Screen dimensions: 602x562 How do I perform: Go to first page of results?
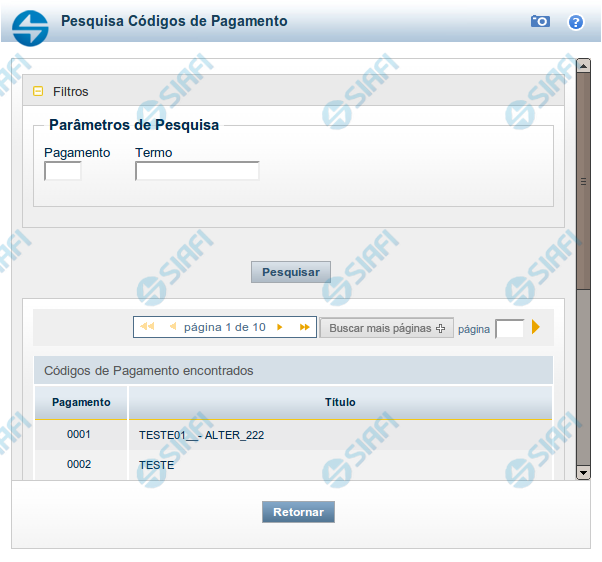coord(147,327)
